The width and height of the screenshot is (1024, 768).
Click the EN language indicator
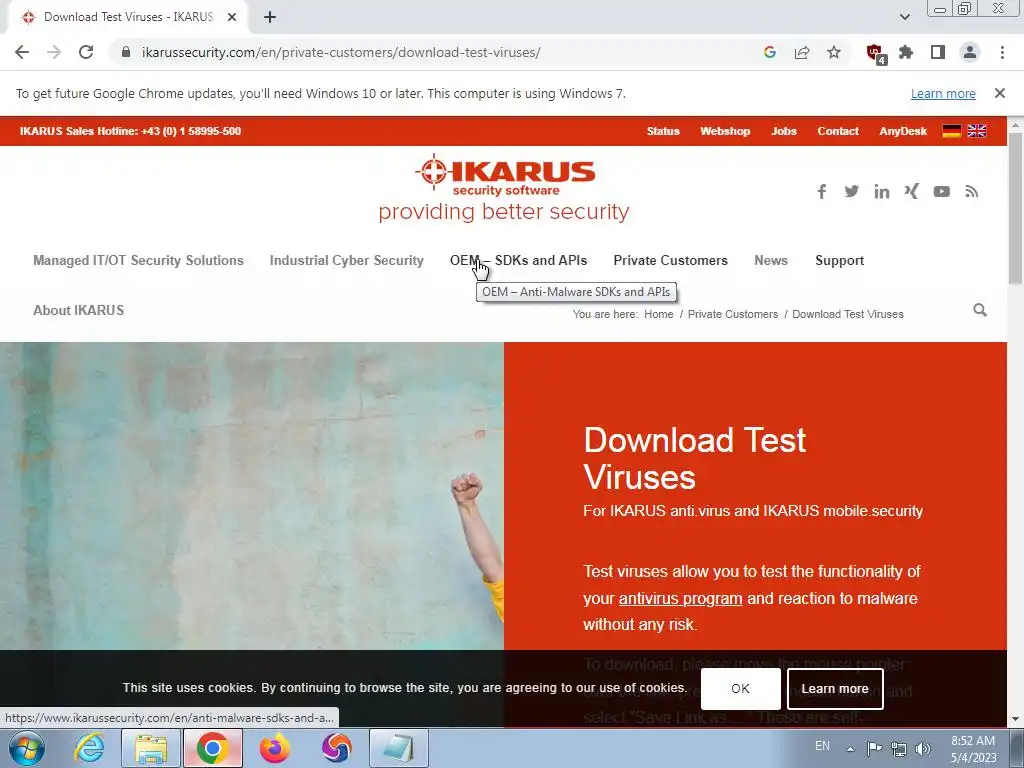822,746
